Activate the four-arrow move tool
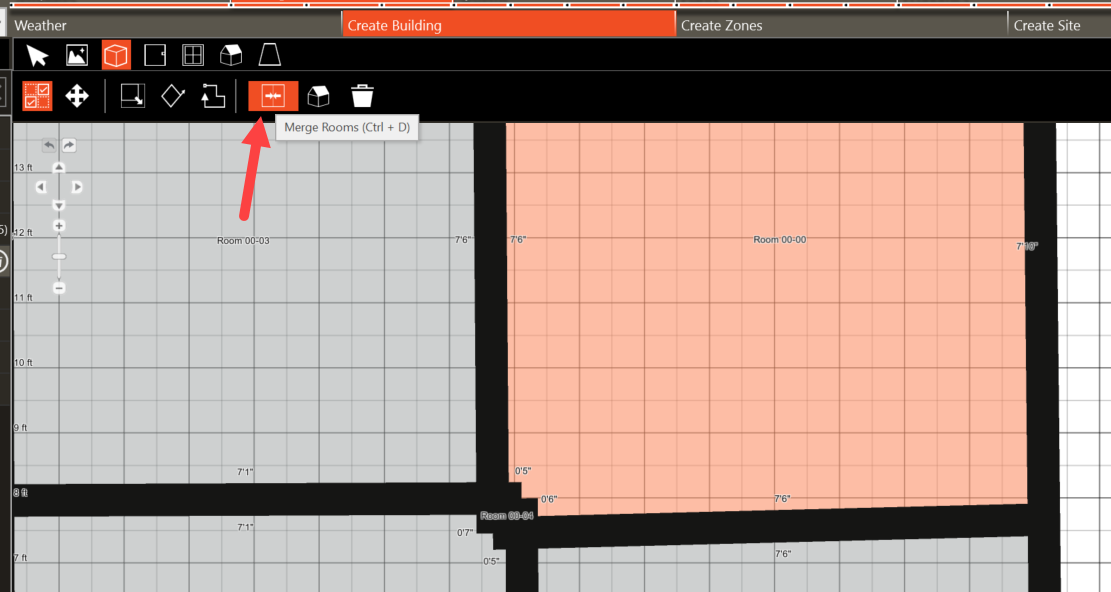Screen dimensions: 1111x592 77,96
